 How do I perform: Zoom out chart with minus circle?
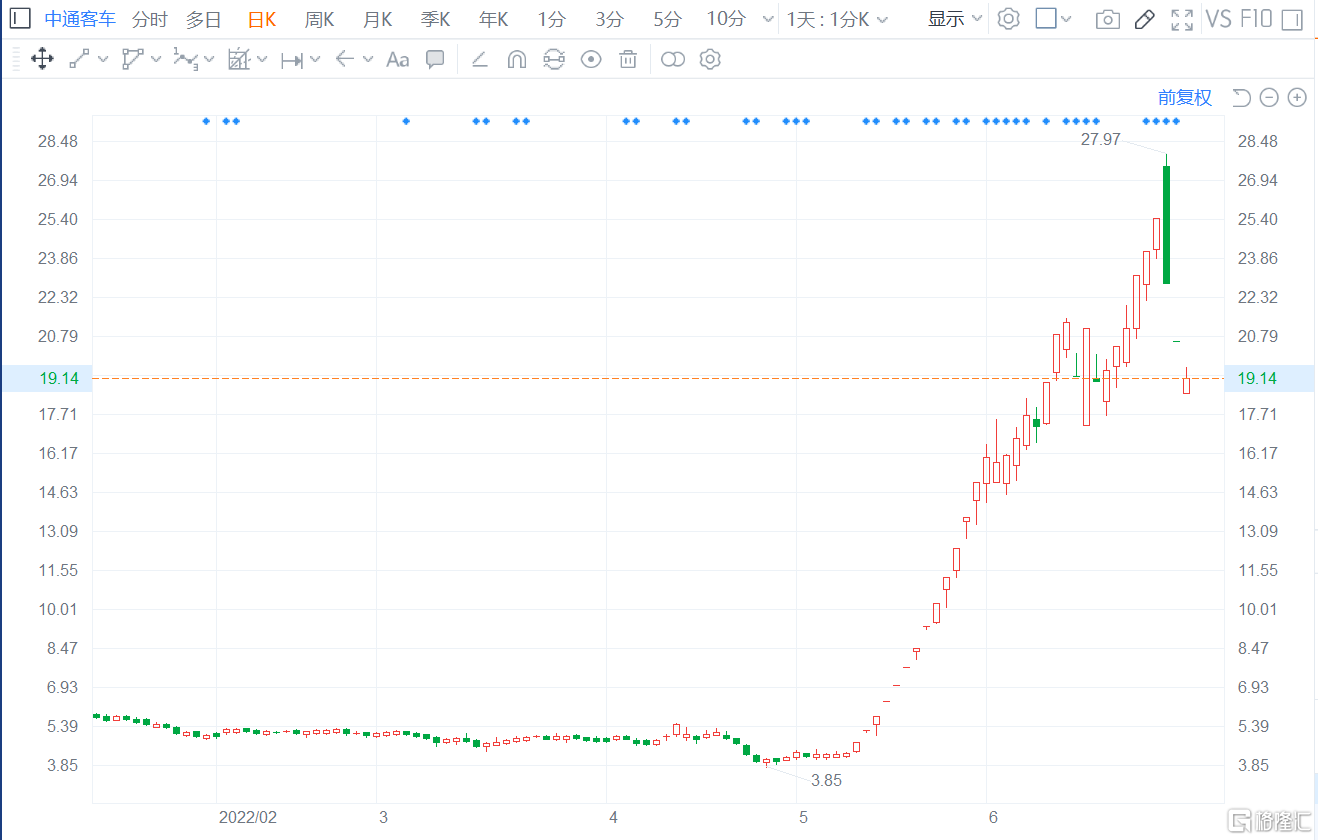(x=1269, y=97)
